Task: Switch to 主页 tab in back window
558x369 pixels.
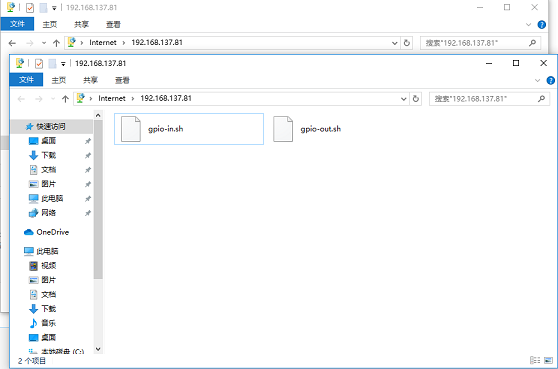Action: click(50, 24)
